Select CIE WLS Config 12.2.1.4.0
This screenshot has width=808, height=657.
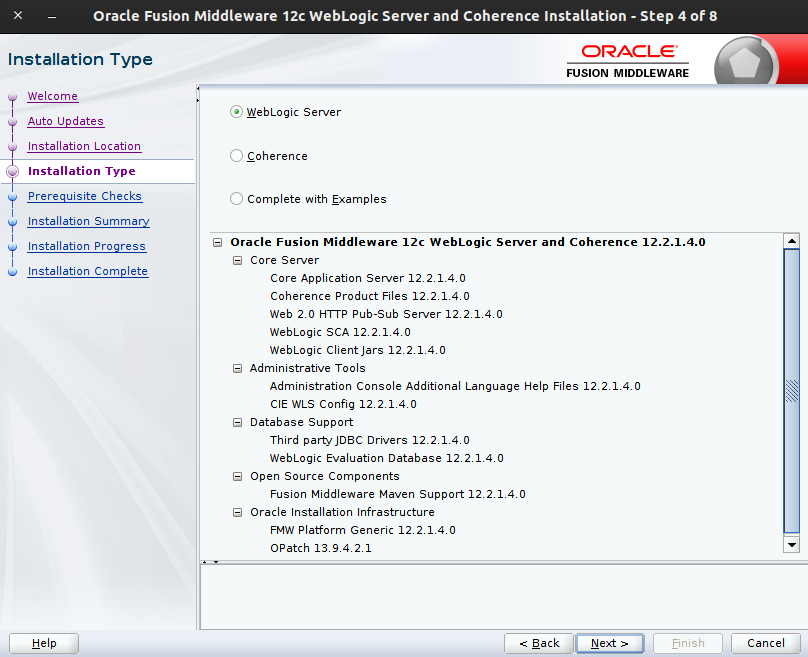tap(343, 404)
